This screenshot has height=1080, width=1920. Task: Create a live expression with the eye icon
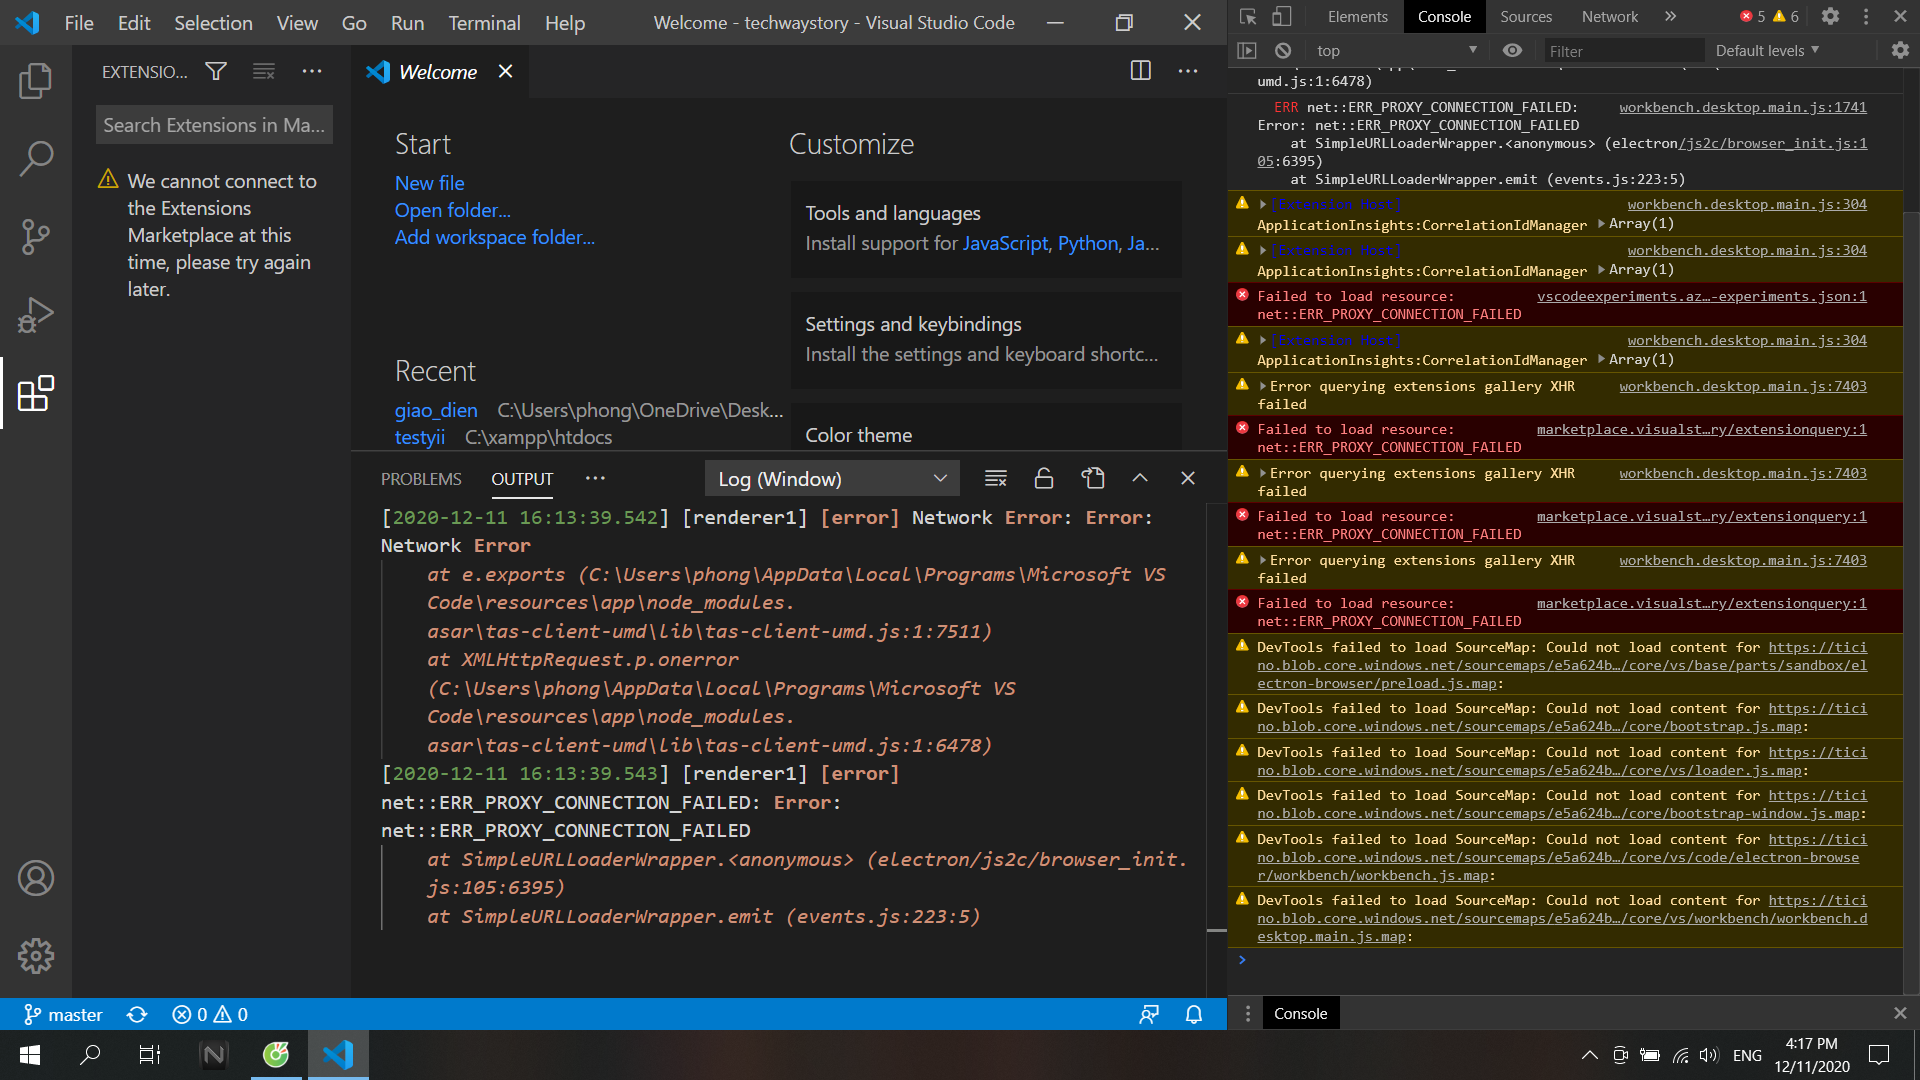click(1512, 50)
